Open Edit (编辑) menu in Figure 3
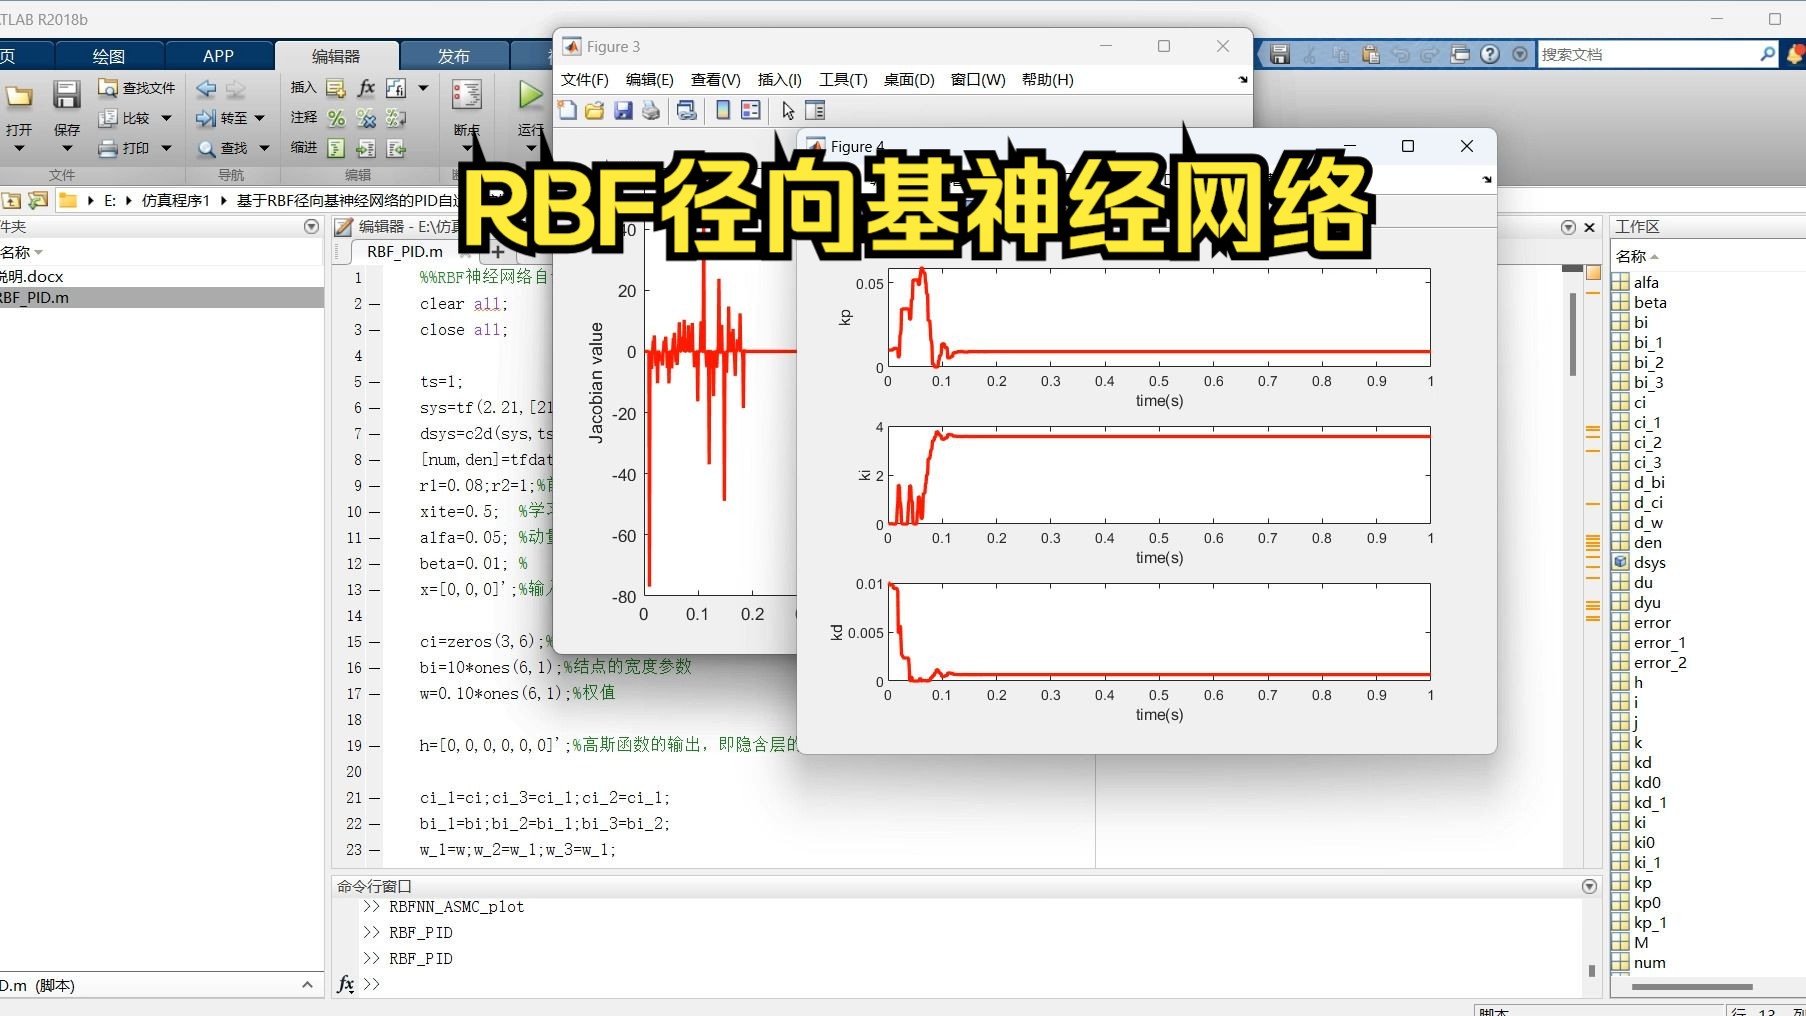Viewport: 1806px width, 1016px height. (649, 79)
